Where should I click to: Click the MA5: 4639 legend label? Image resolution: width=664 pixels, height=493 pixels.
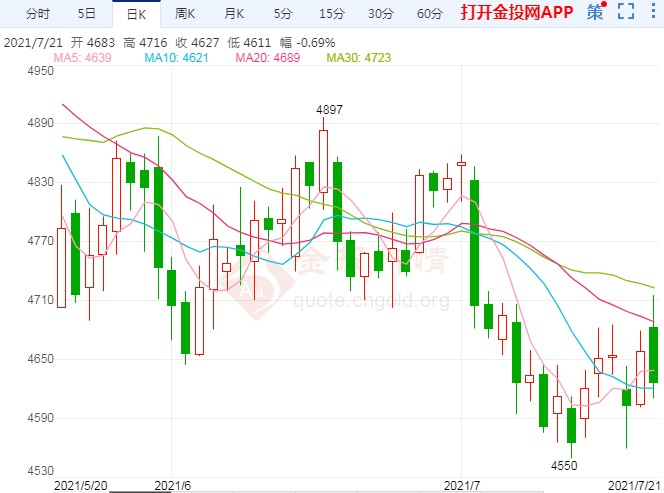pyautogui.click(x=82, y=58)
